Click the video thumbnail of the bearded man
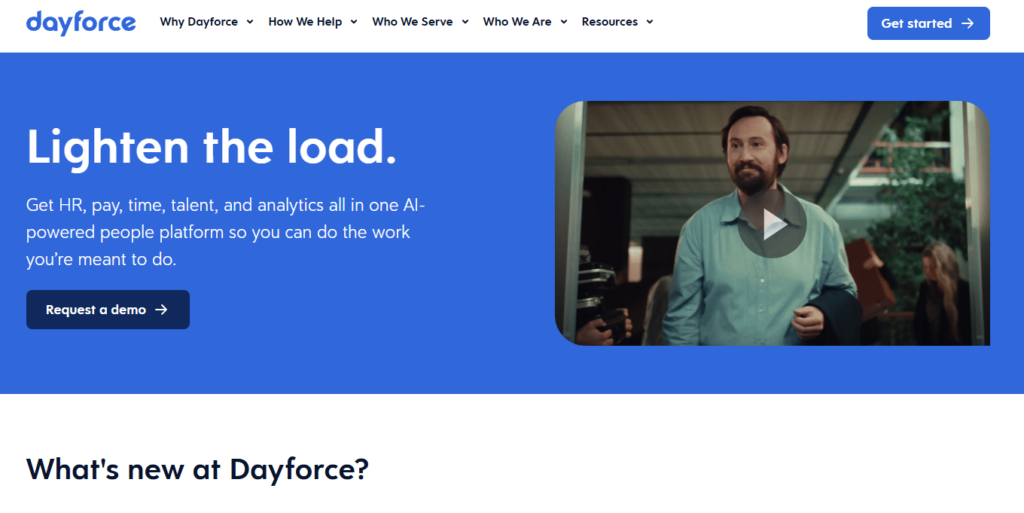 click(x=773, y=223)
